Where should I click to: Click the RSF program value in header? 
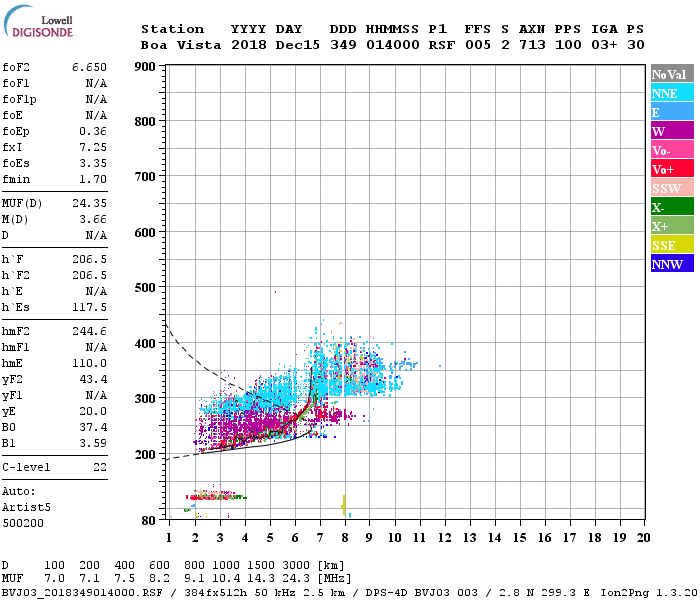(442, 45)
